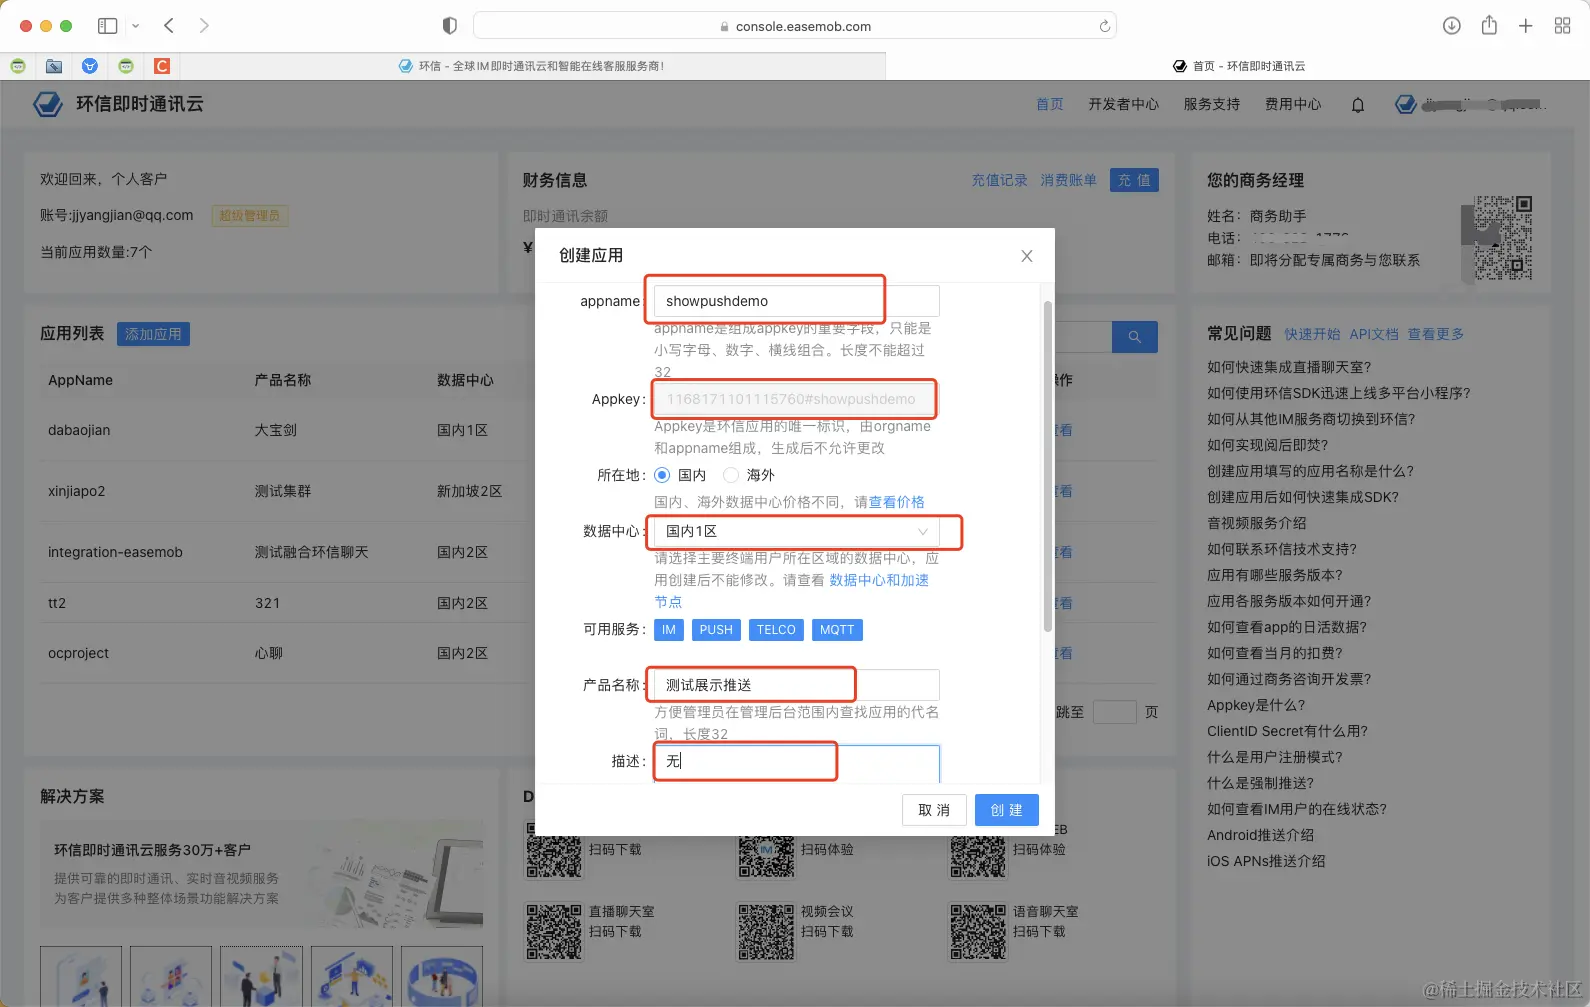This screenshot has width=1590, height=1007.
Task: Click the integration-easemob app name row
Action: click(x=115, y=552)
